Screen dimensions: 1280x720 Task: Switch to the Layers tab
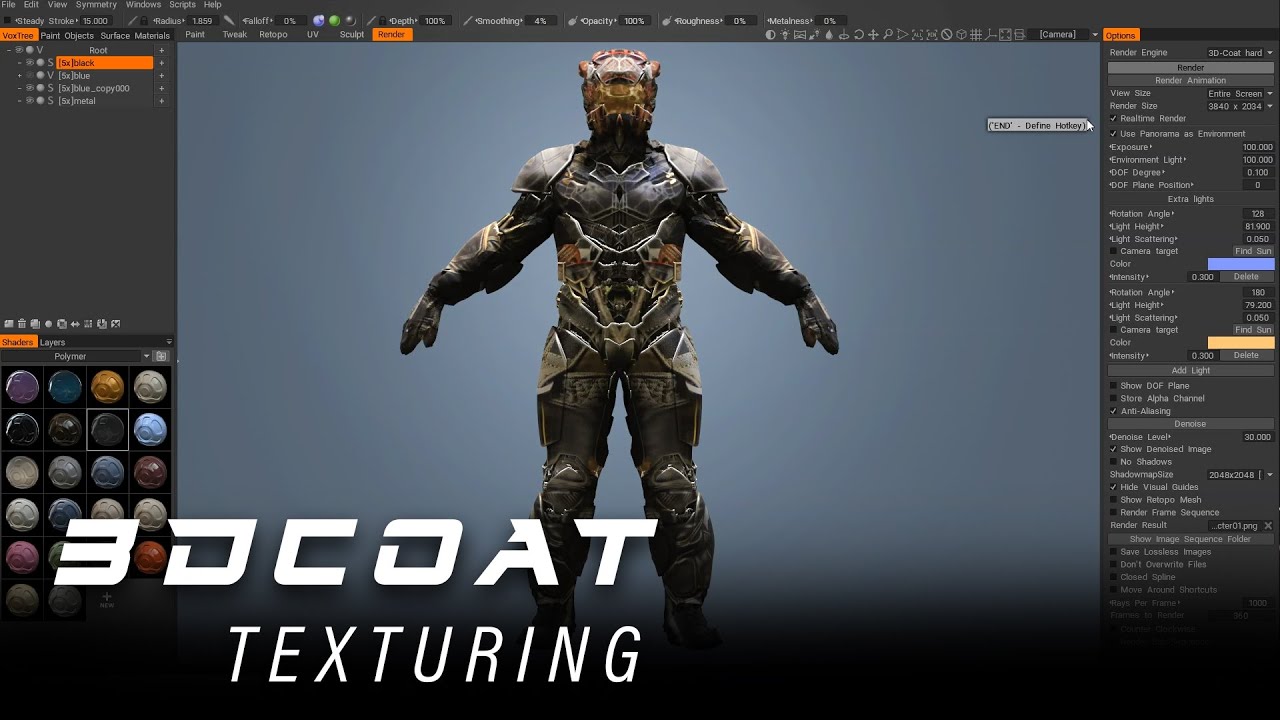tap(52, 342)
